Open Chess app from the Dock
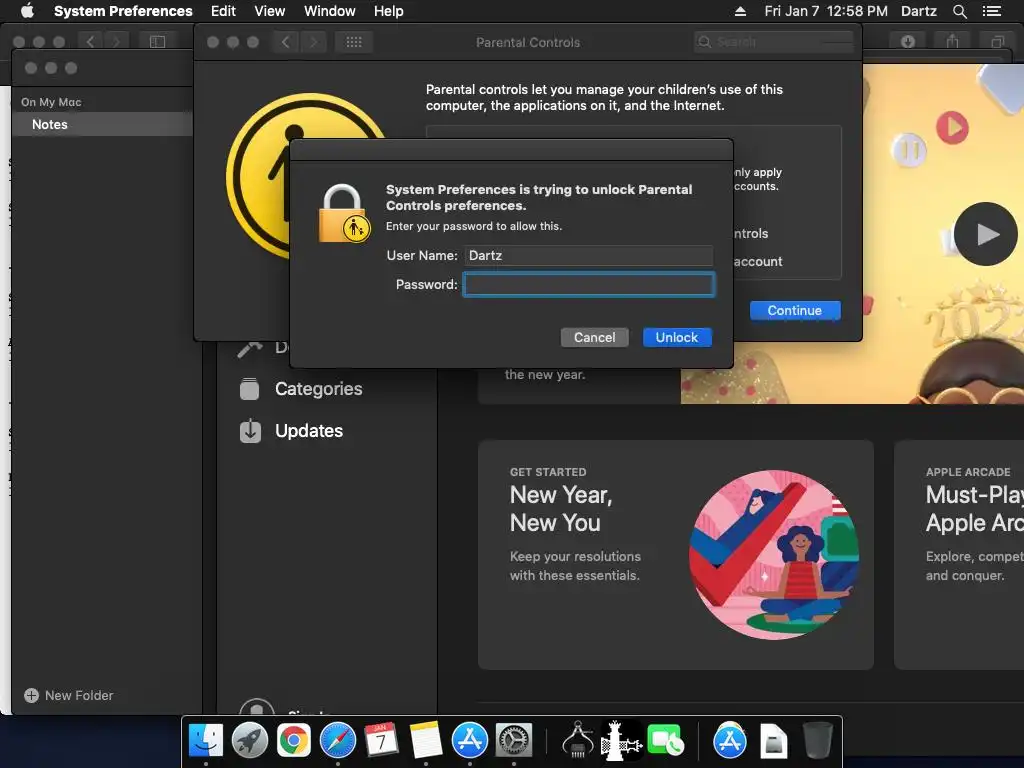Screen dimensions: 1024x768 (620, 740)
